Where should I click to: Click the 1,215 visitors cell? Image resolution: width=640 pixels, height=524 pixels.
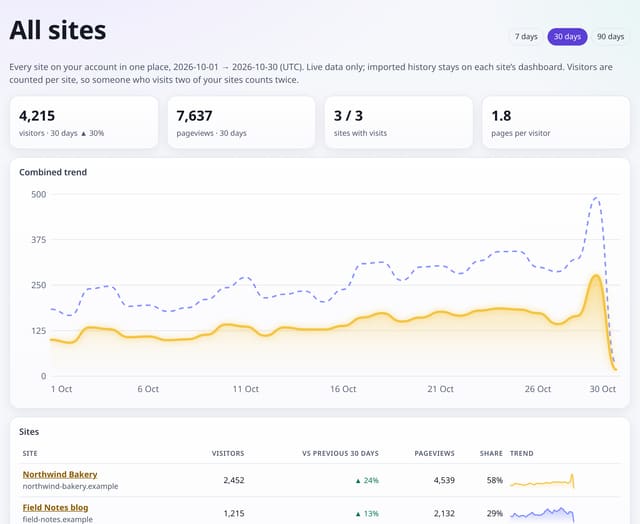(234, 513)
